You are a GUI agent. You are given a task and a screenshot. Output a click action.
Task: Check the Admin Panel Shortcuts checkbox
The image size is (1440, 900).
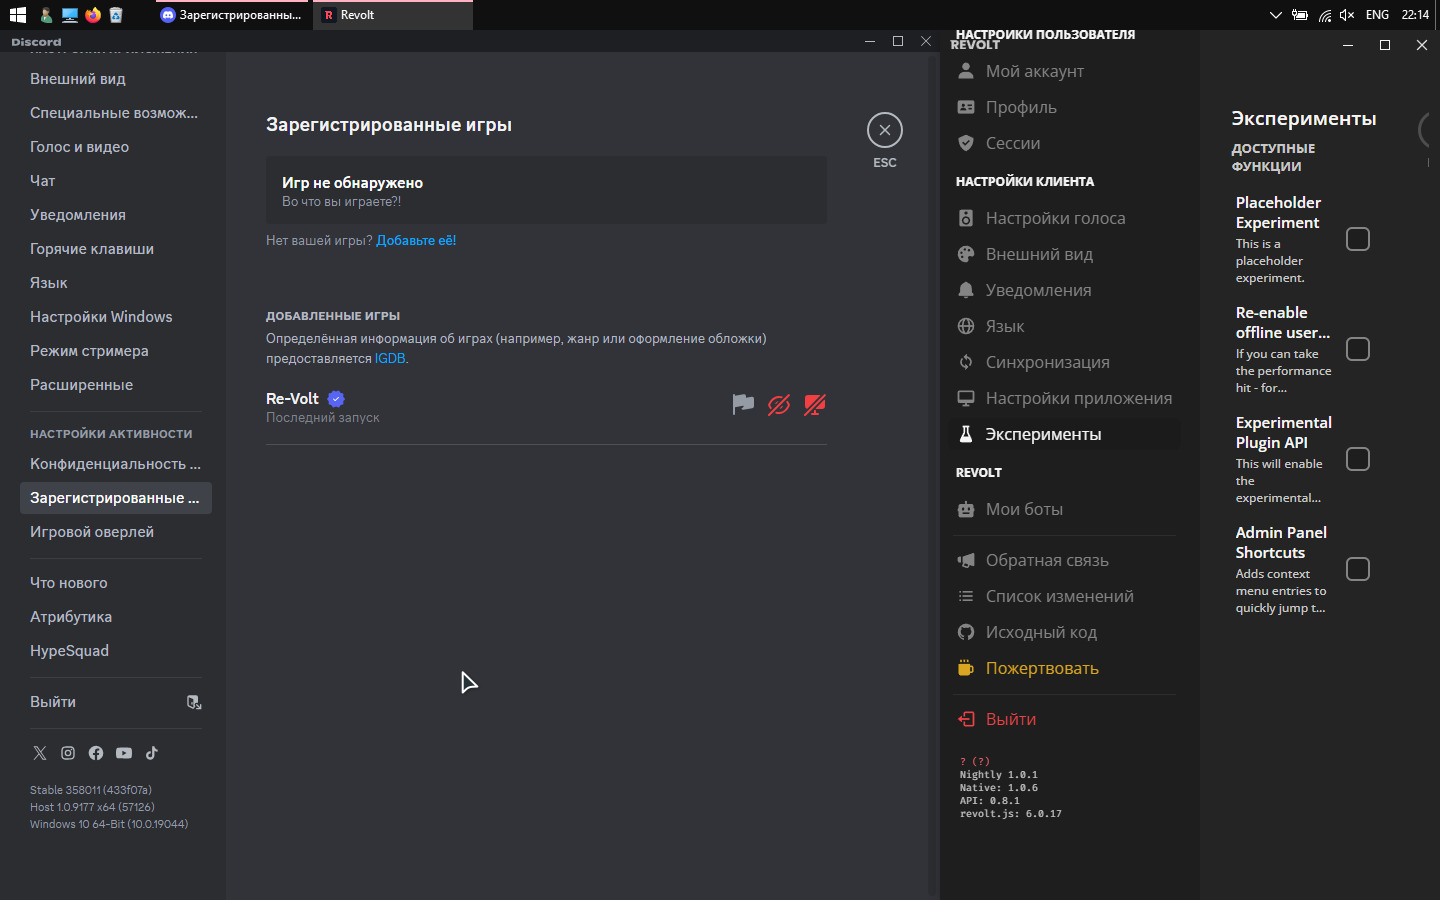(x=1358, y=569)
